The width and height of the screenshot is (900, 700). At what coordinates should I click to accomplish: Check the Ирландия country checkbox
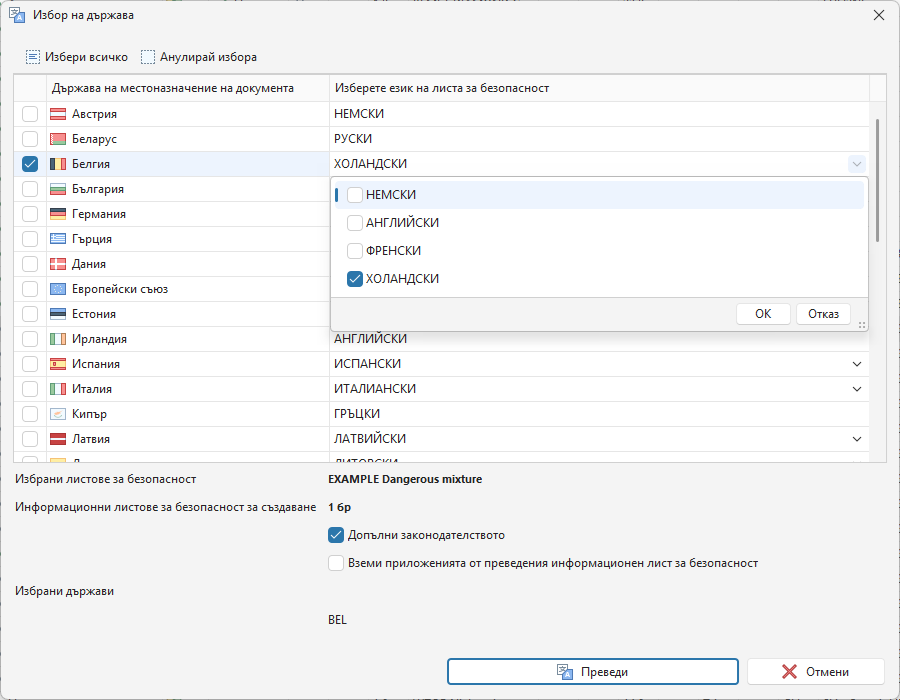point(30,339)
